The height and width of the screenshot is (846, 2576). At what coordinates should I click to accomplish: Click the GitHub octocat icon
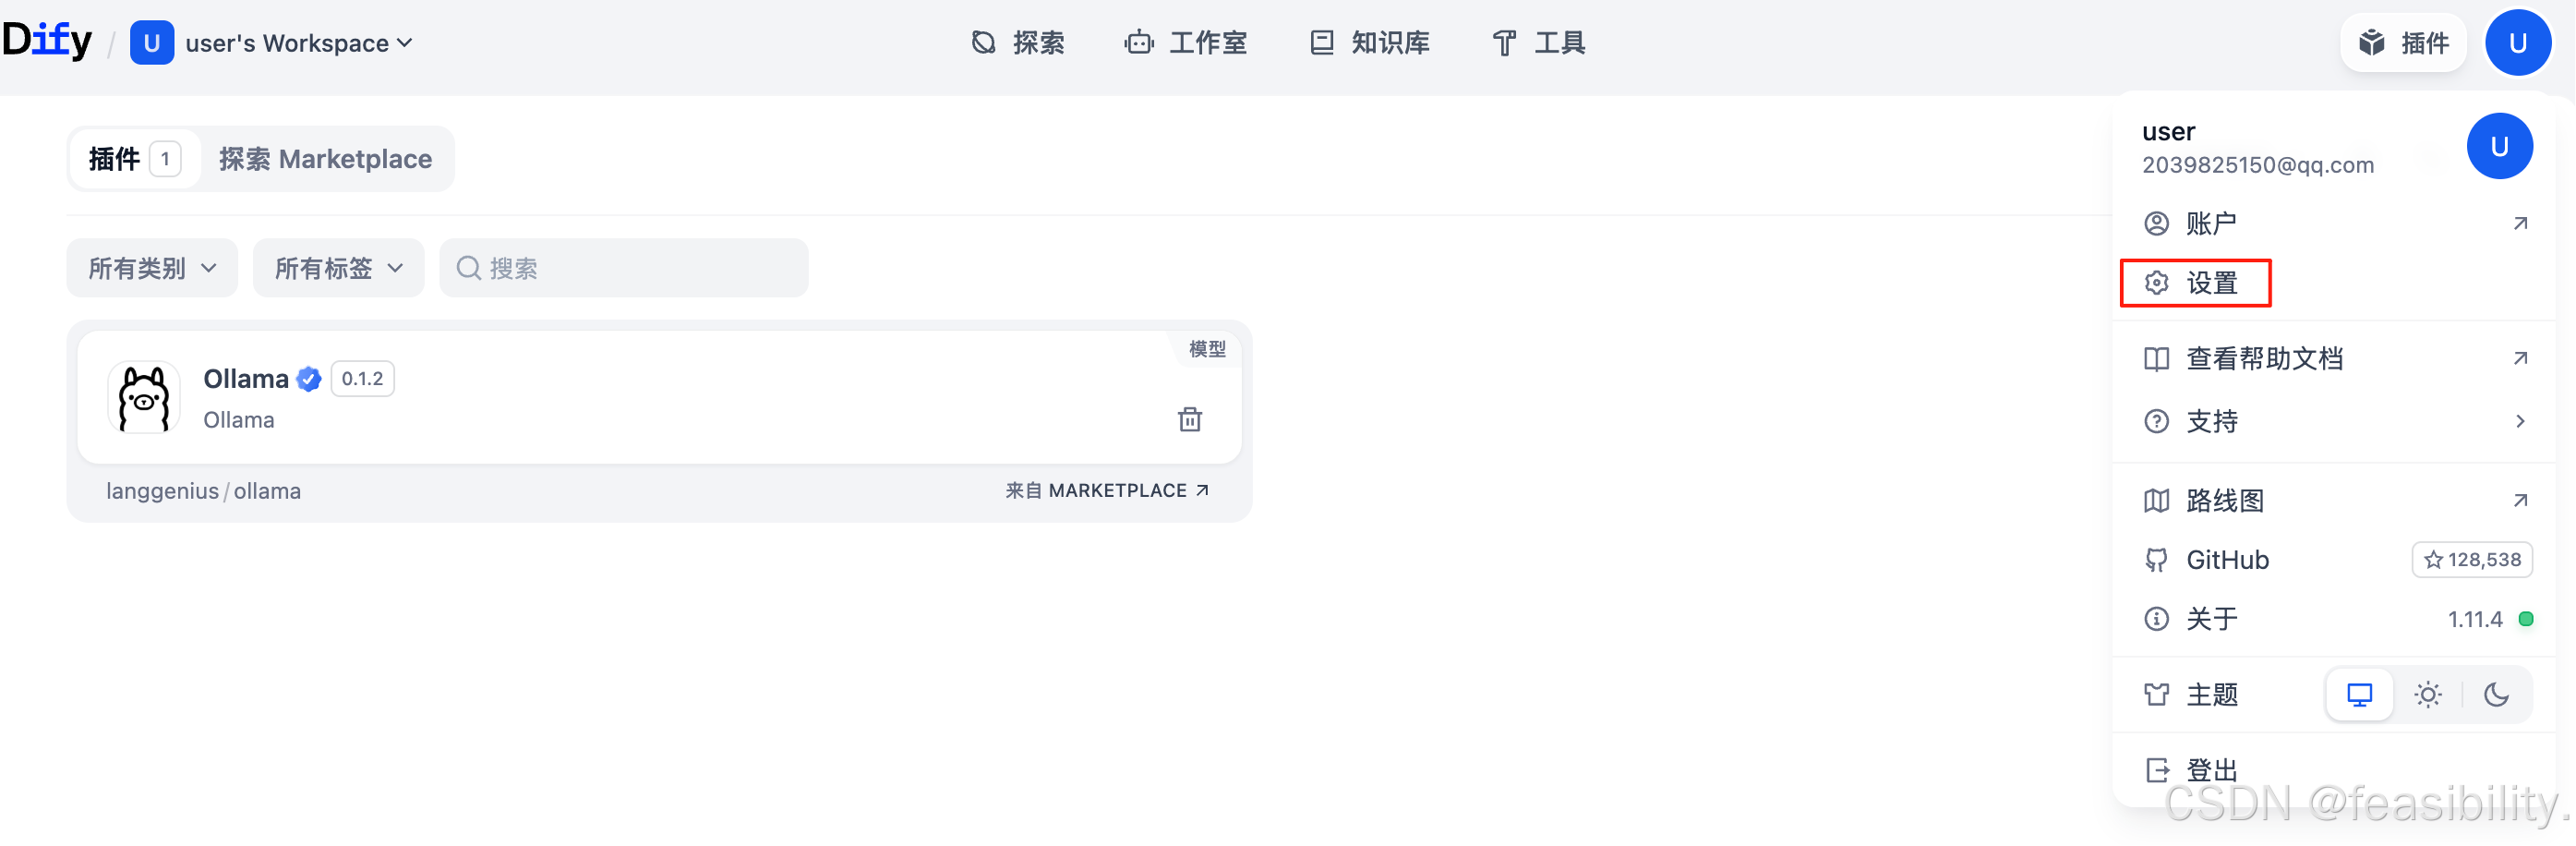tap(2156, 560)
